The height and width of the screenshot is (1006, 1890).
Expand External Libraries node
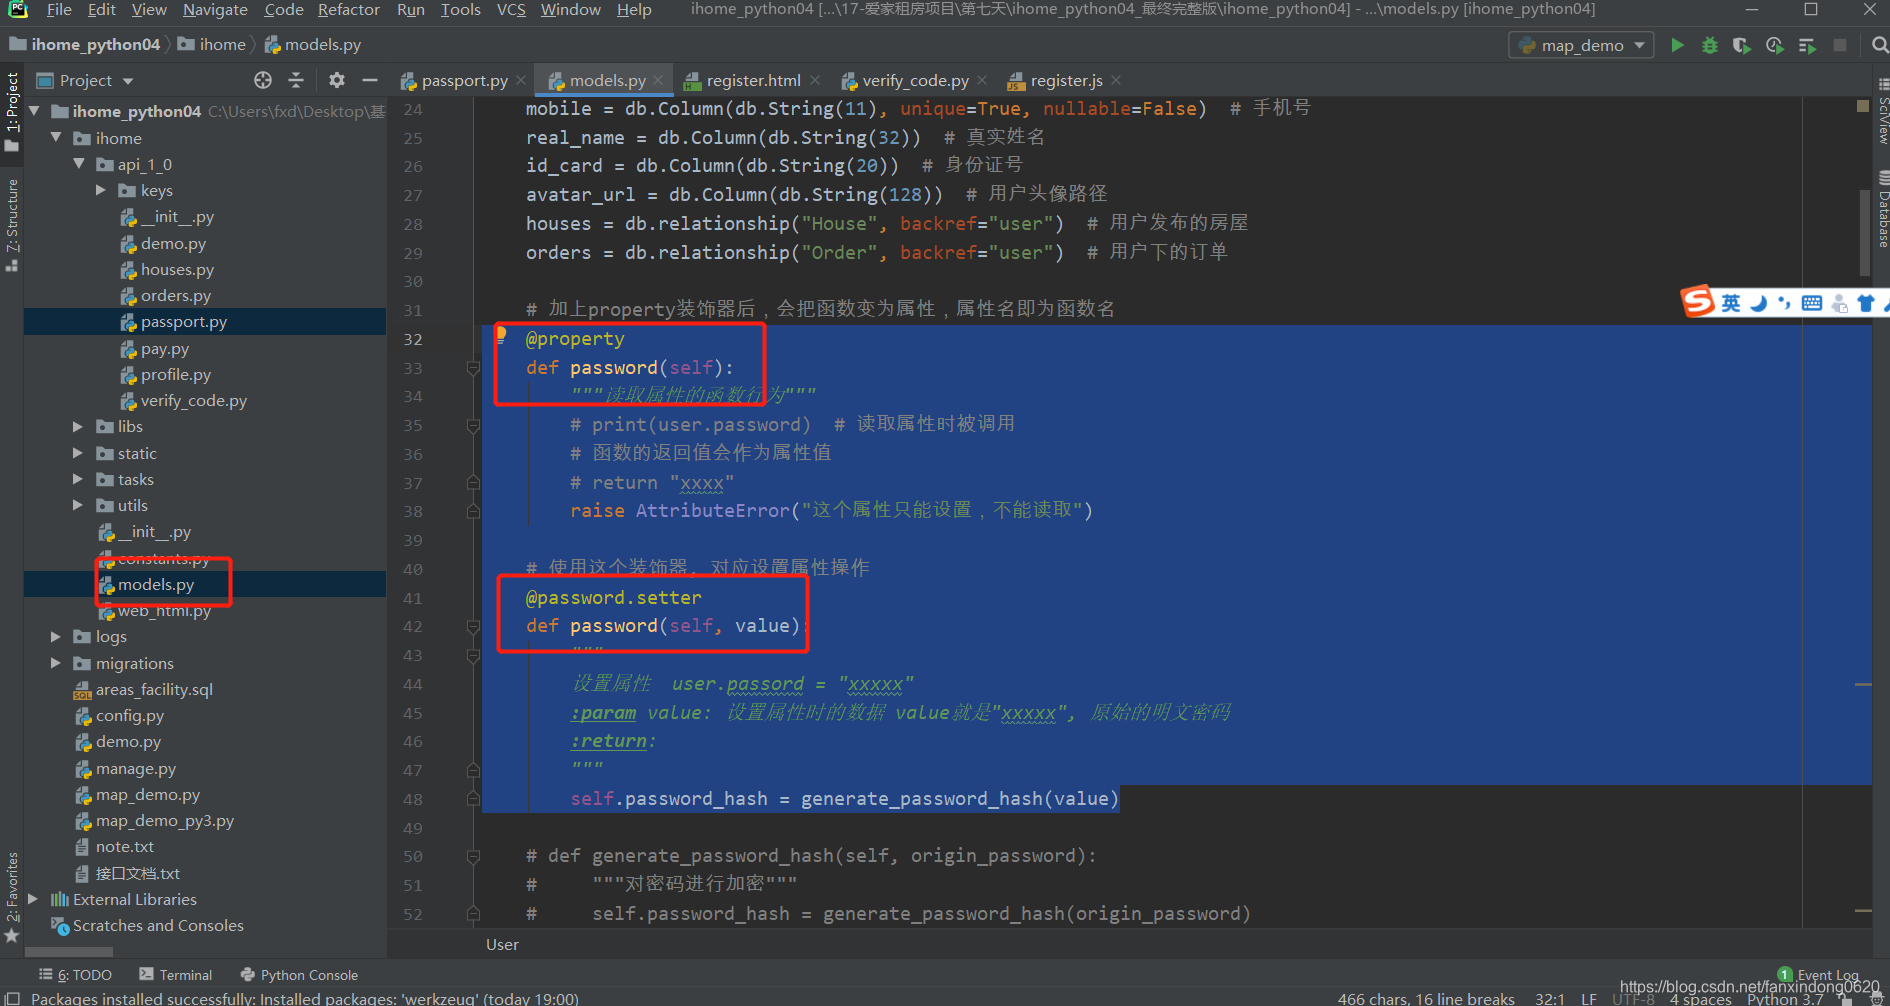(35, 899)
